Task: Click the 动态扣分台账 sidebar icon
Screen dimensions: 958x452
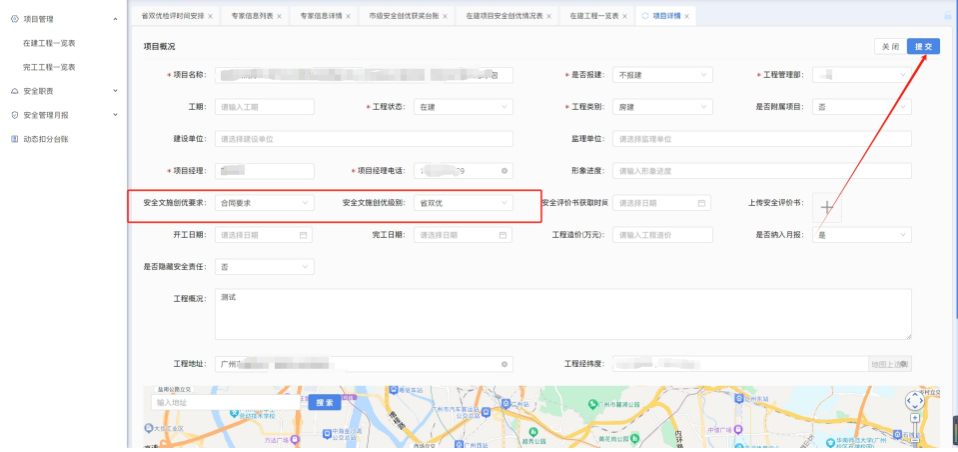Action: (14, 139)
